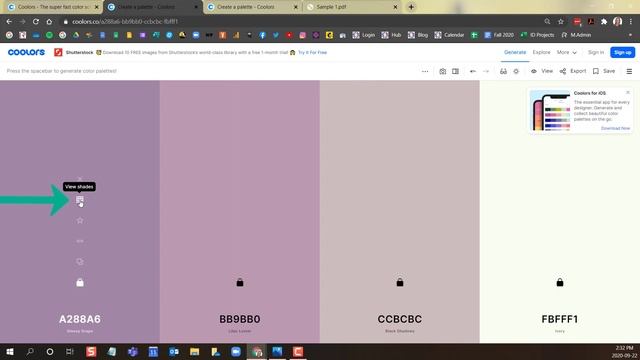The width and height of the screenshot is (640, 360).
Task: Open the Explore menu item
Action: [542, 52]
